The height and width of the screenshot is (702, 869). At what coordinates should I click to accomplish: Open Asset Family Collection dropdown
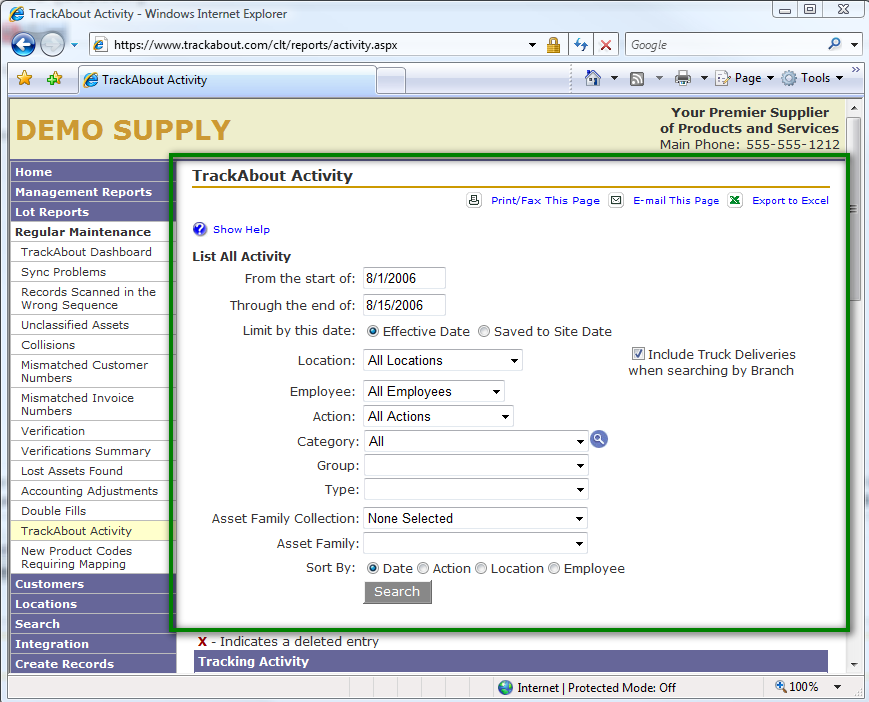tap(476, 518)
